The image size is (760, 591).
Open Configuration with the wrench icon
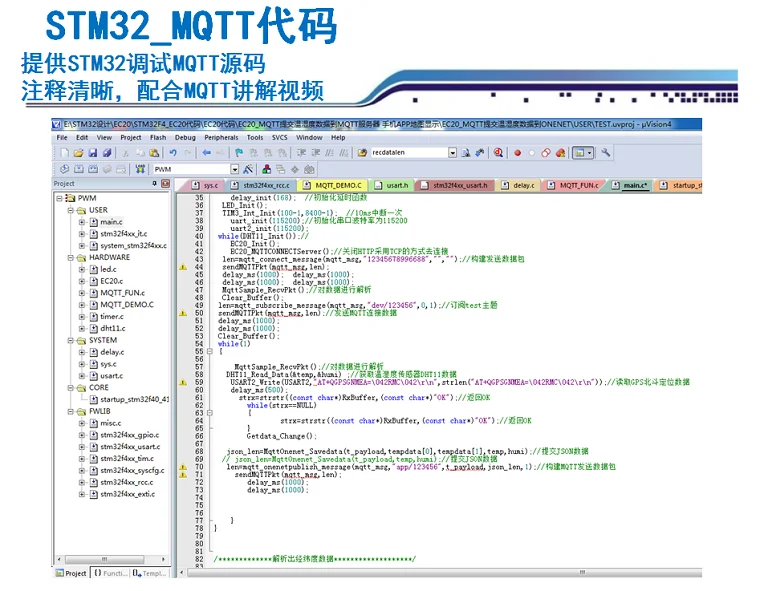[606, 153]
